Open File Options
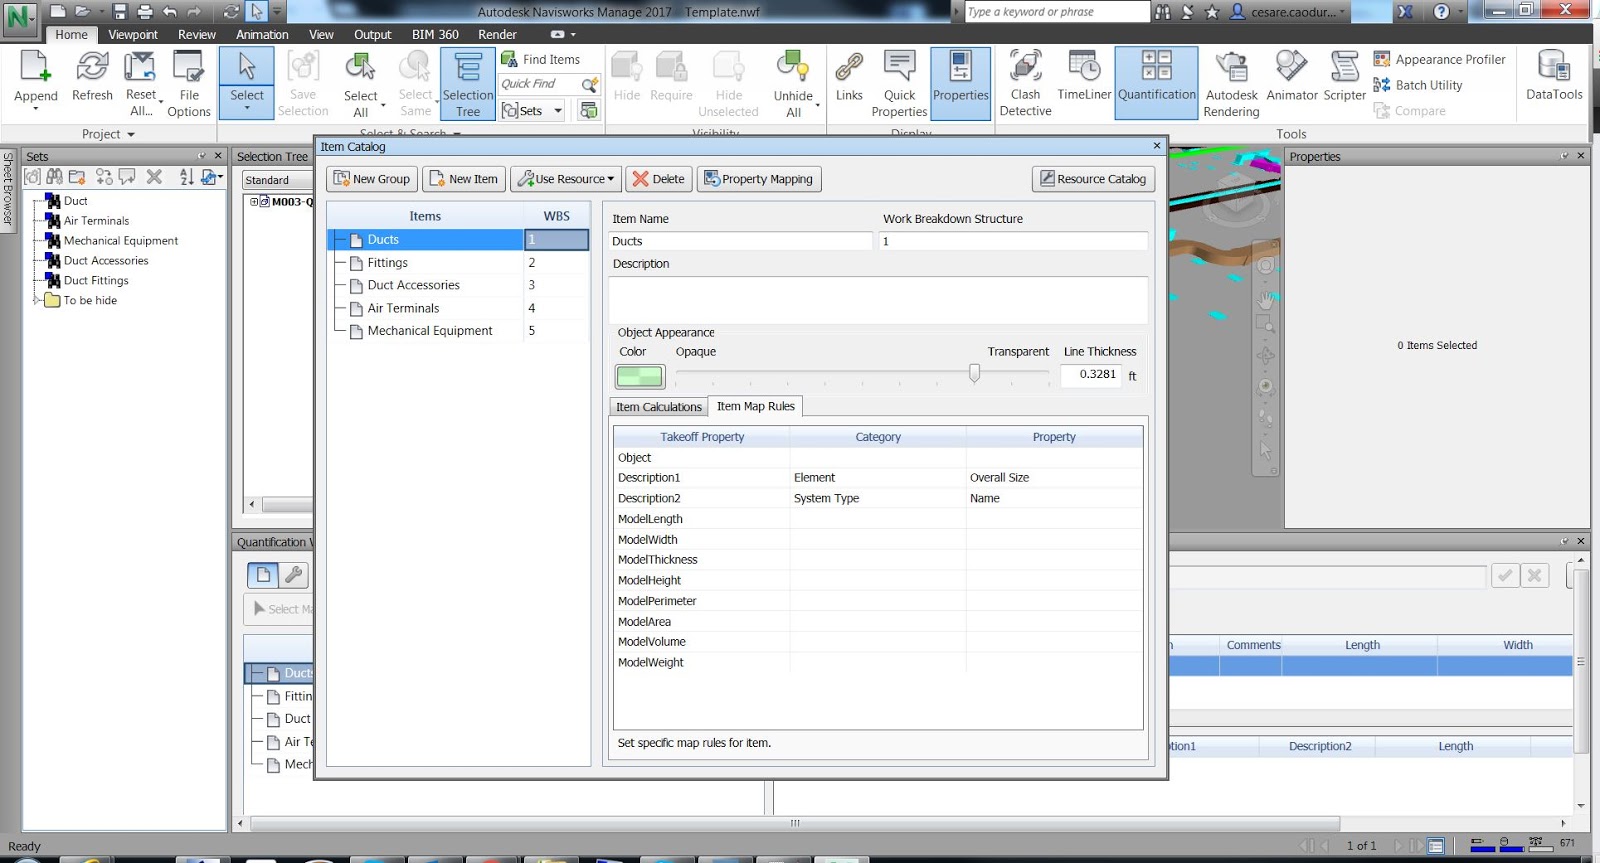 tap(189, 84)
